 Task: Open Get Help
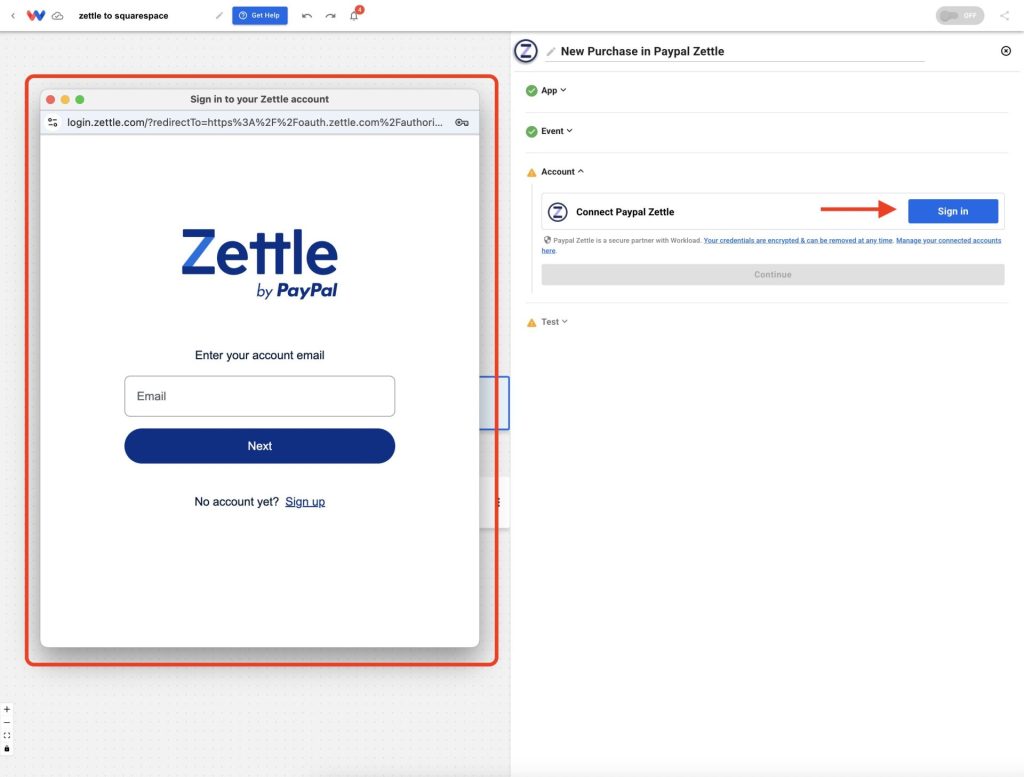pyautogui.click(x=260, y=15)
